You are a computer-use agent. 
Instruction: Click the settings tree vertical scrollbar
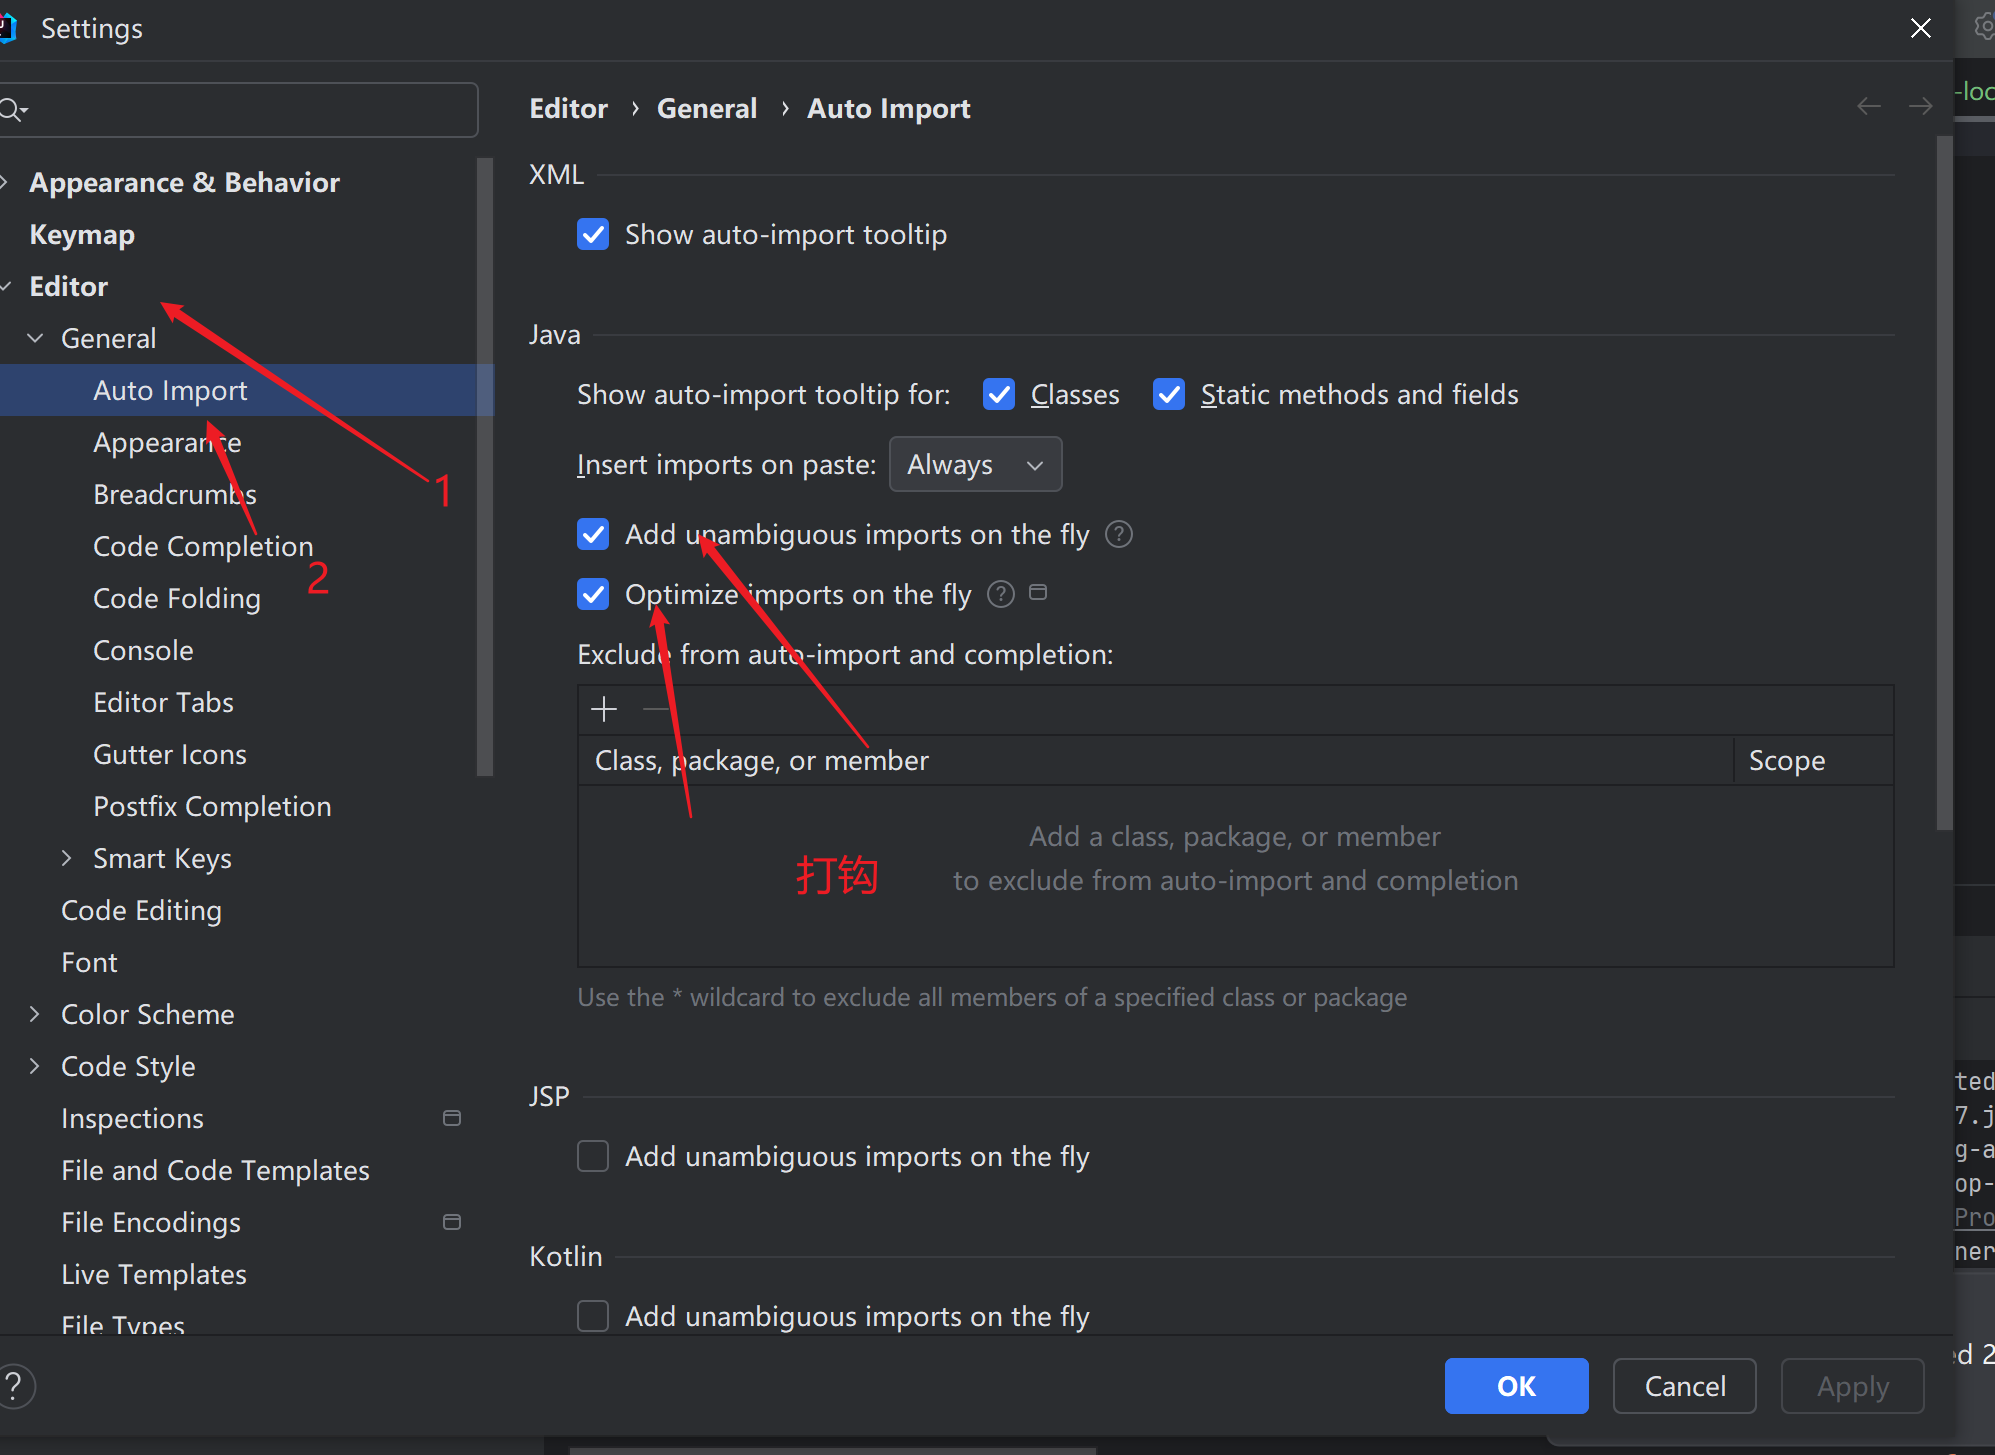coord(486,466)
